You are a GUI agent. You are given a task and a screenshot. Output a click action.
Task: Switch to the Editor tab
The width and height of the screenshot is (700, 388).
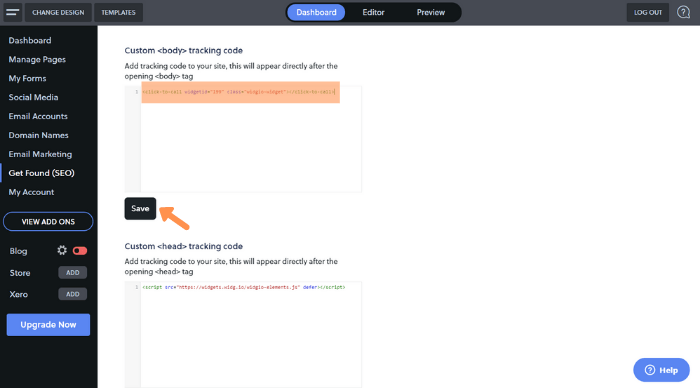pos(373,13)
